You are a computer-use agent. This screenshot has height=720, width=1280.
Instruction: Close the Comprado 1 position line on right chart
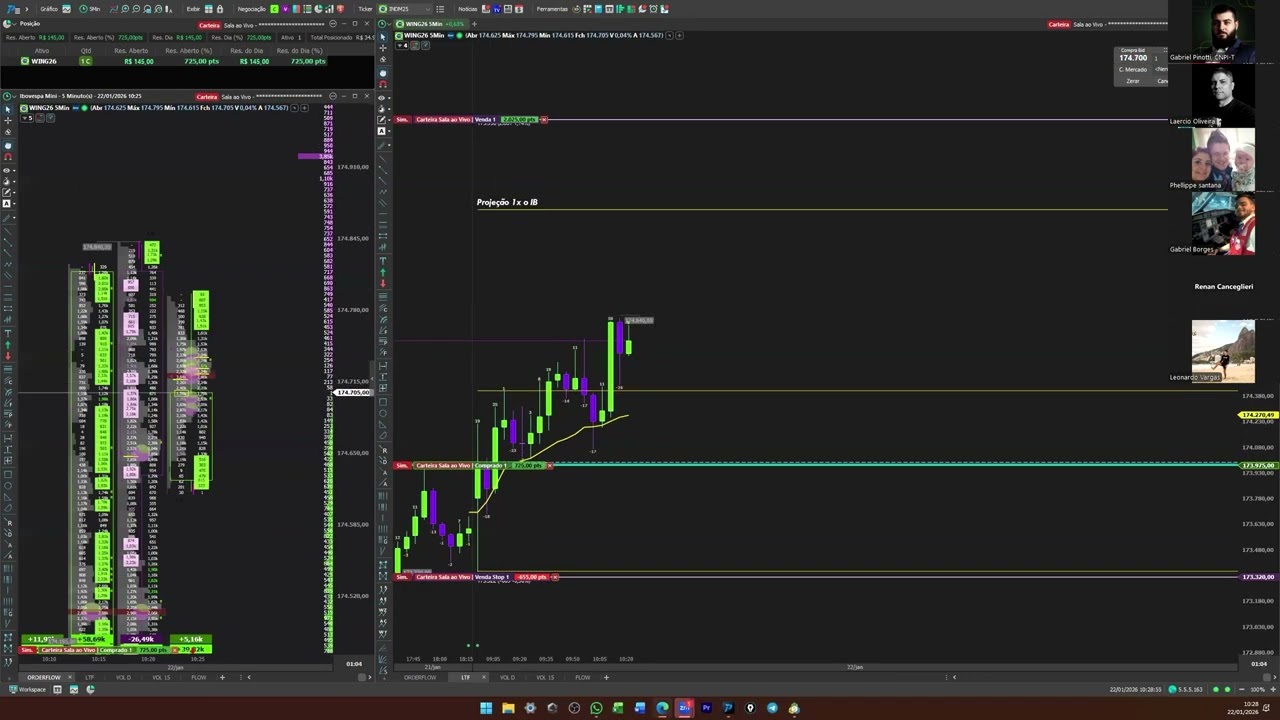pyautogui.click(x=549, y=465)
